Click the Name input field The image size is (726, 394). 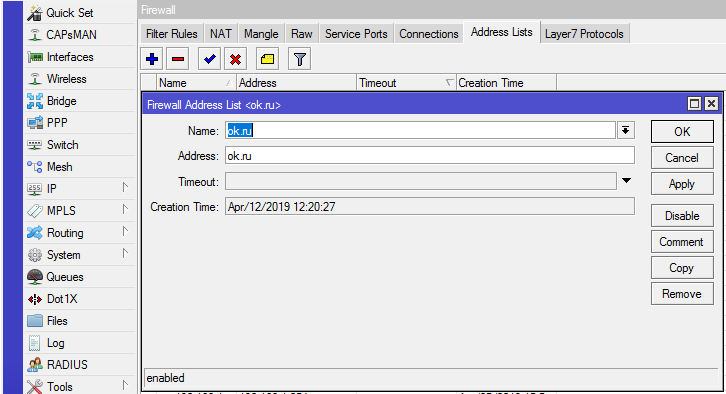420,131
